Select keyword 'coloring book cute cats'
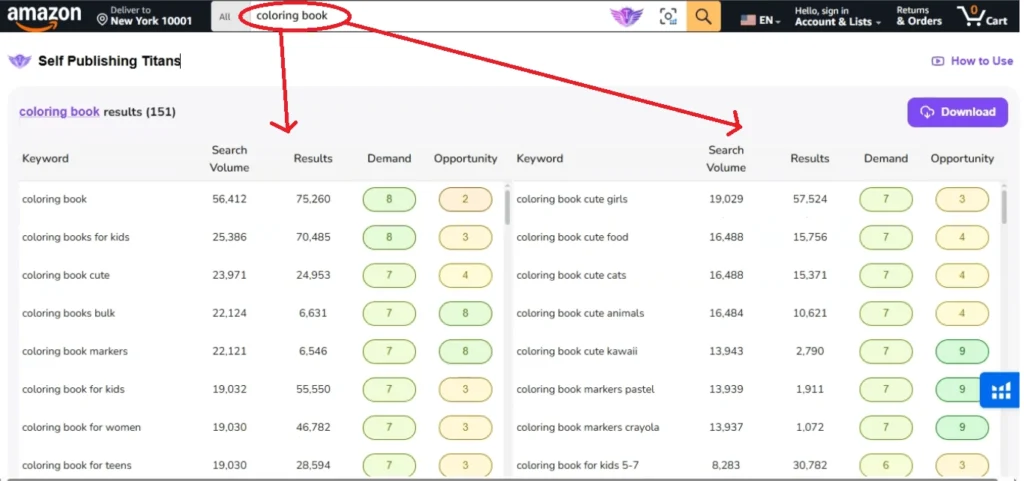 (x=571, y=275)
